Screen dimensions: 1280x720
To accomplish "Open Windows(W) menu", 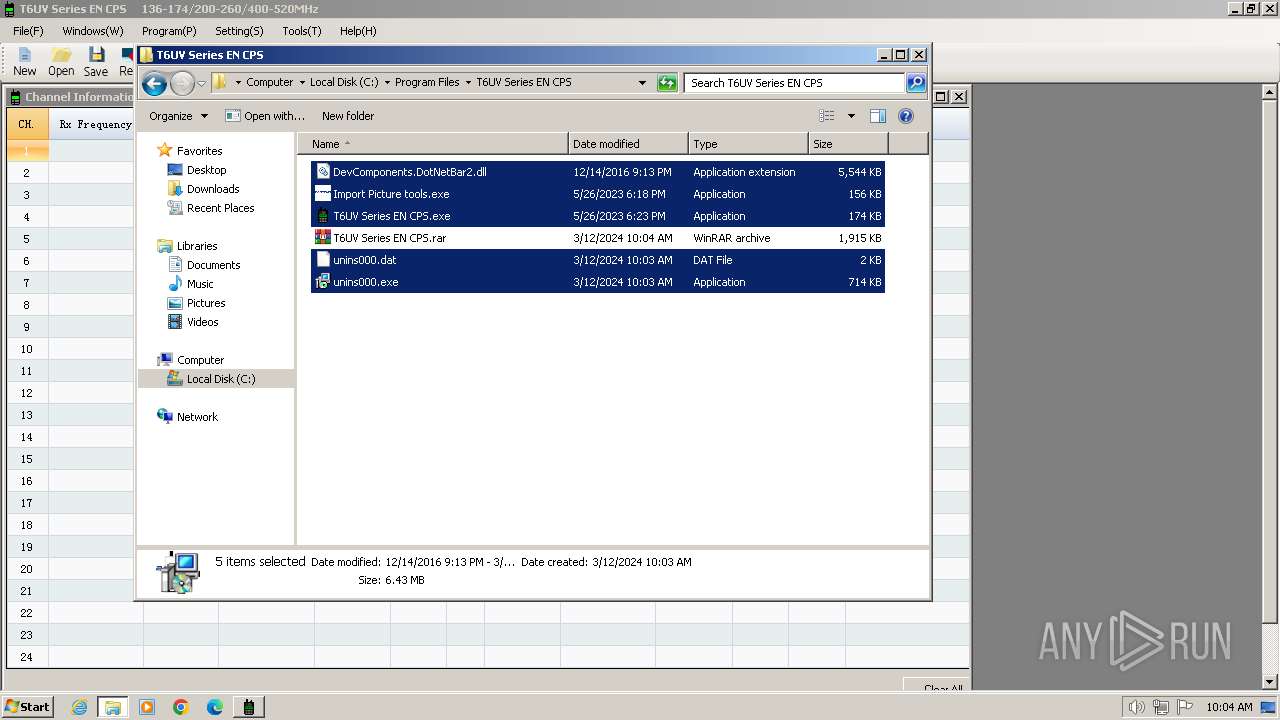I will point(93,31).
